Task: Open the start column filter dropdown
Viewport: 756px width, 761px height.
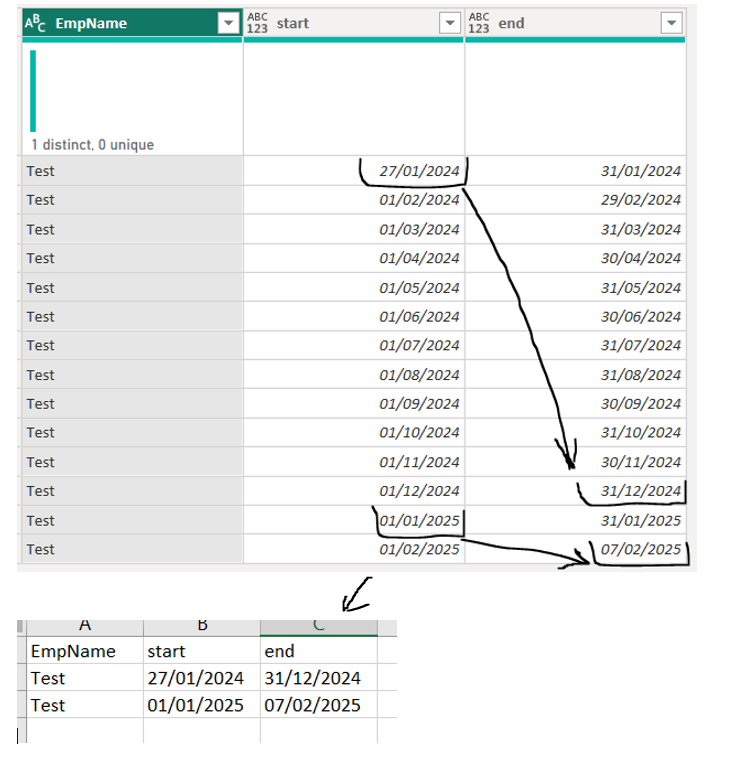Action: click(x=450, y=23)
